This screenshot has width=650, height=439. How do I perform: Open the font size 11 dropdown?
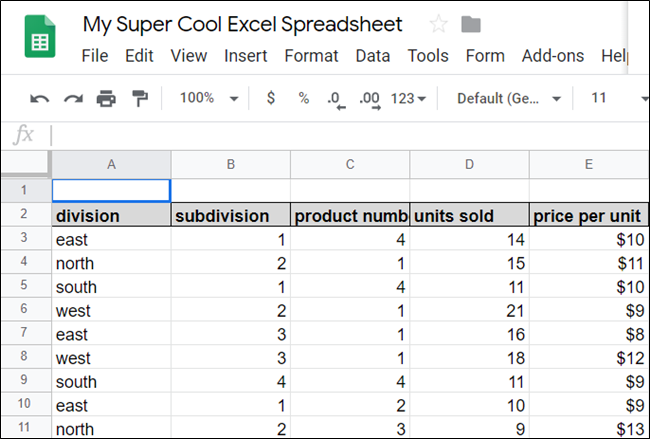click(615, 98)
